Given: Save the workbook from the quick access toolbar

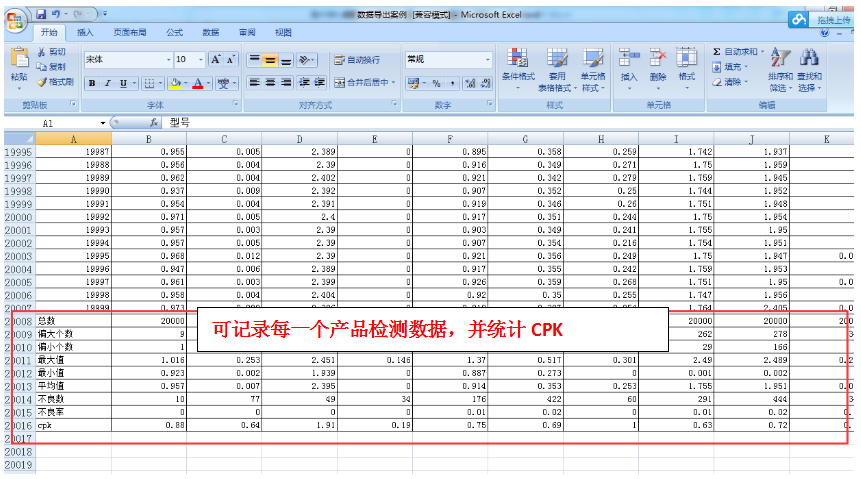Looking at the screenshot, I should pos(41,15).
